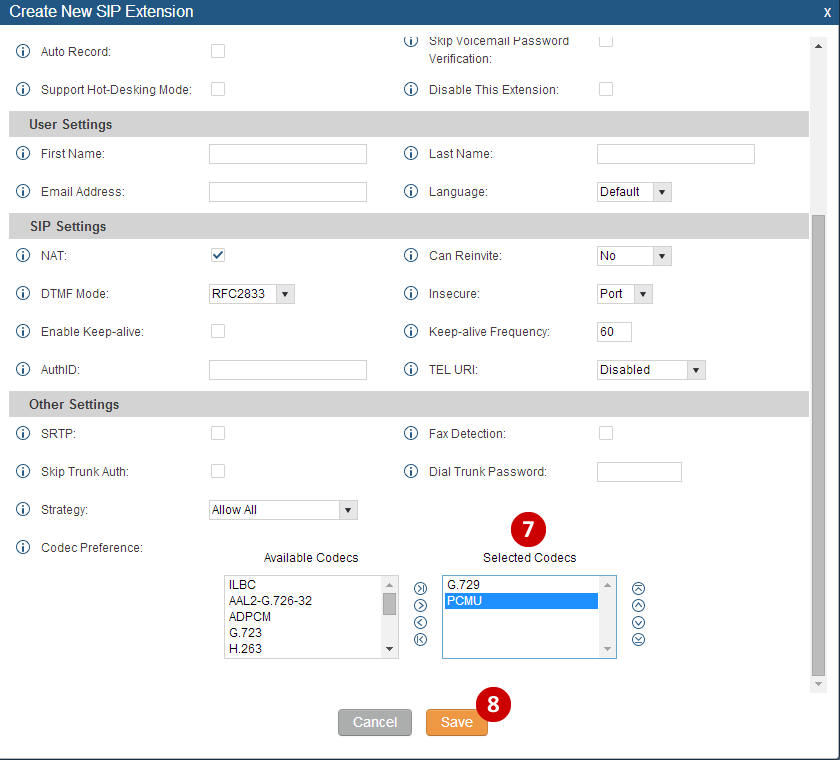
Task: Click the add-all codecs double-right arrow icon
Action: pos(420,587)
